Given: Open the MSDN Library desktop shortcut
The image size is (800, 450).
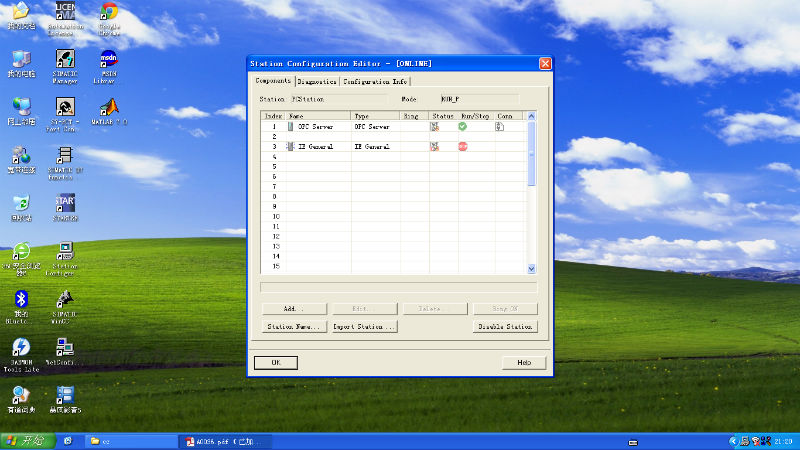Looking at the screenshot, I should click(108, 66).
